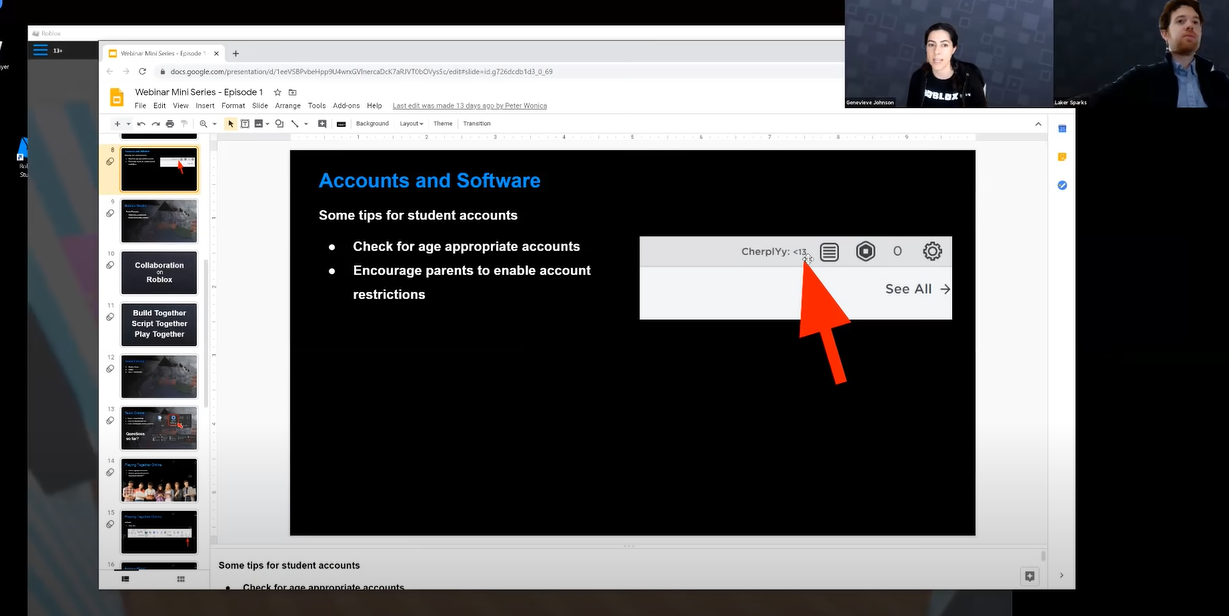This screenshot has height=616, width=1229.
Task: Click the Move to folder icon
Action: 292,92
